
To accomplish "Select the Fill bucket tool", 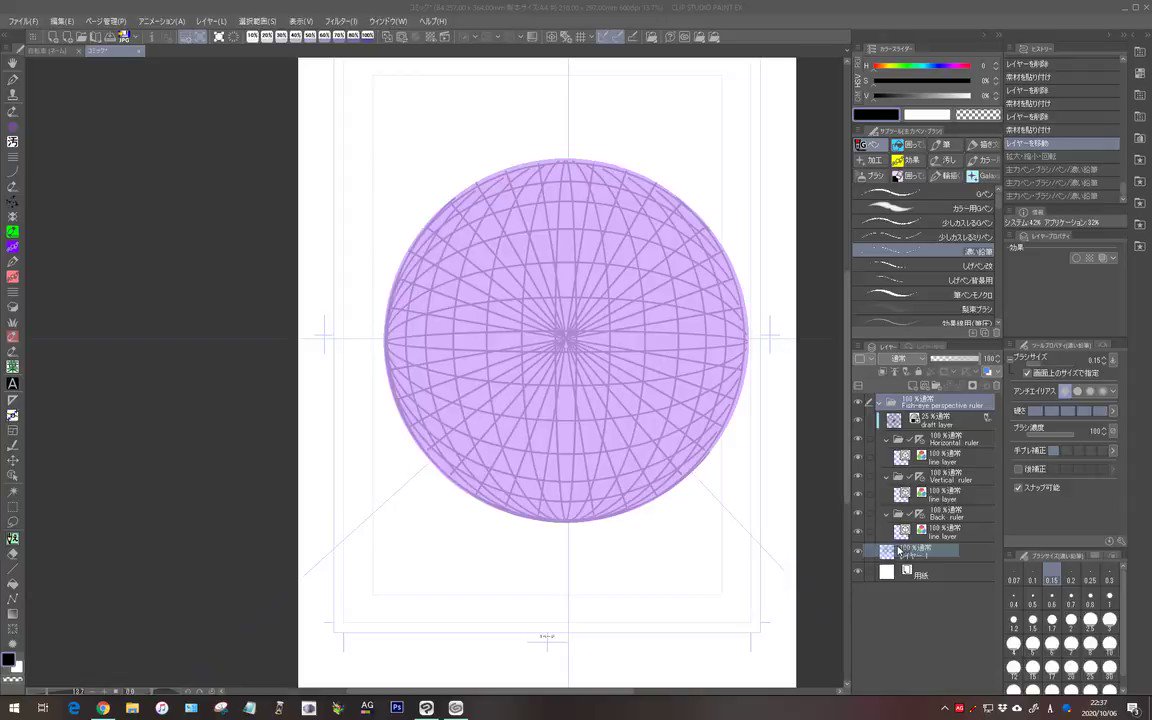I will (12, 583).
